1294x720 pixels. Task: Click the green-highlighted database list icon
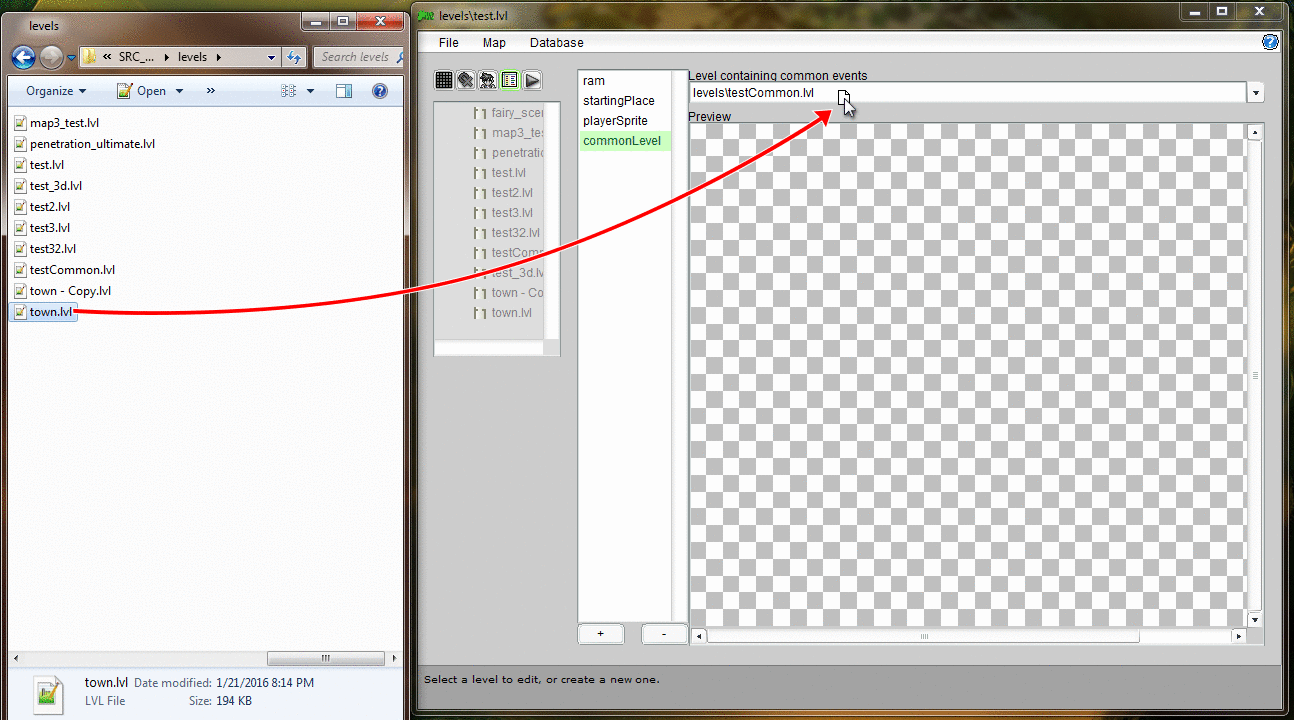[510, 80]
